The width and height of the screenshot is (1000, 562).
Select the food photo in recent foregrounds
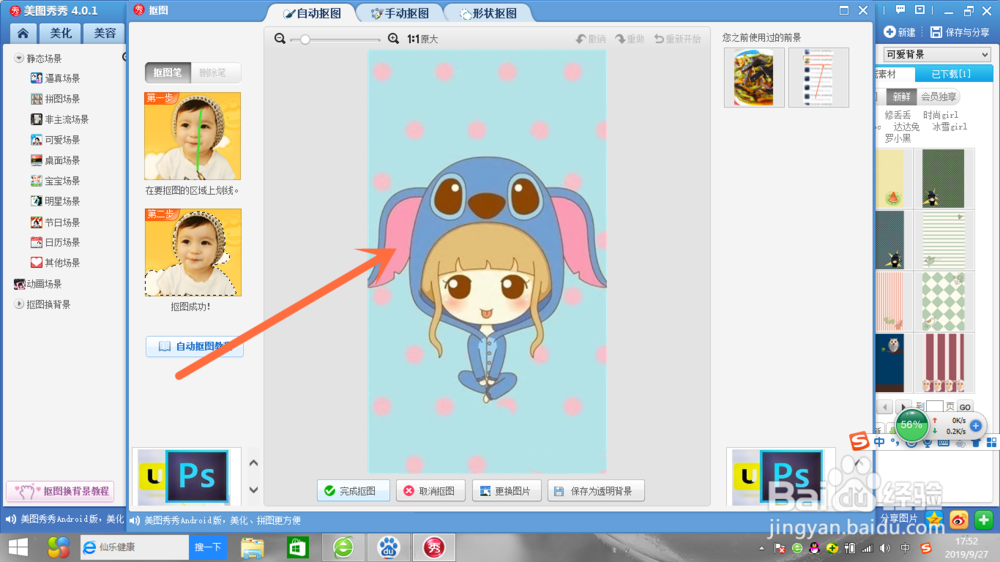754,77
